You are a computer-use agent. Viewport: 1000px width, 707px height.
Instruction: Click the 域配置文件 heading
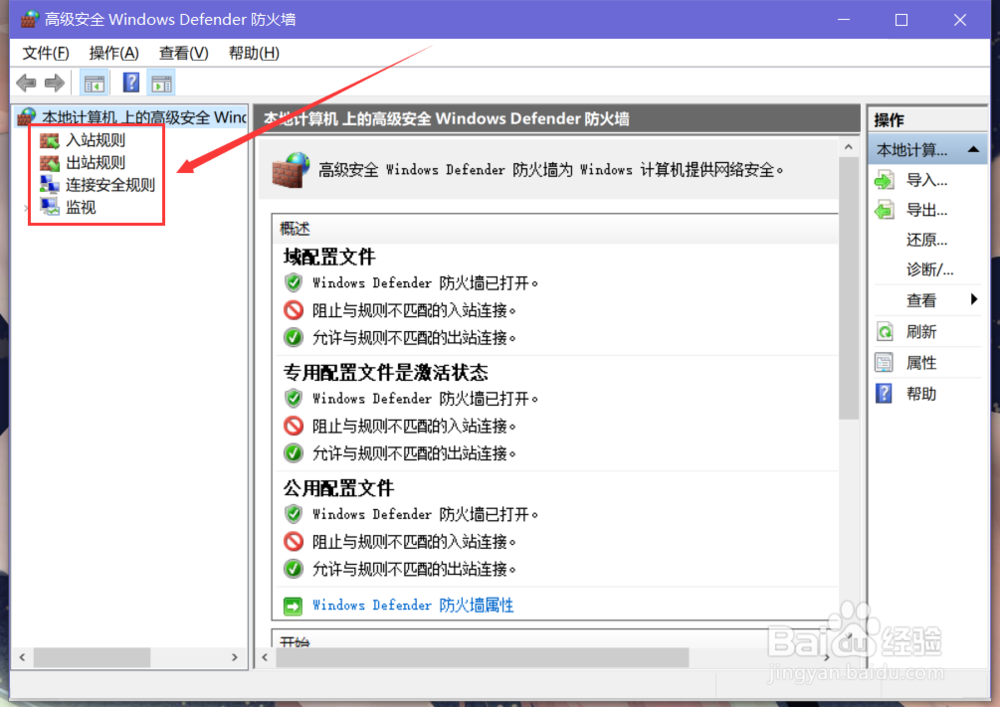[x=329, y=257]
